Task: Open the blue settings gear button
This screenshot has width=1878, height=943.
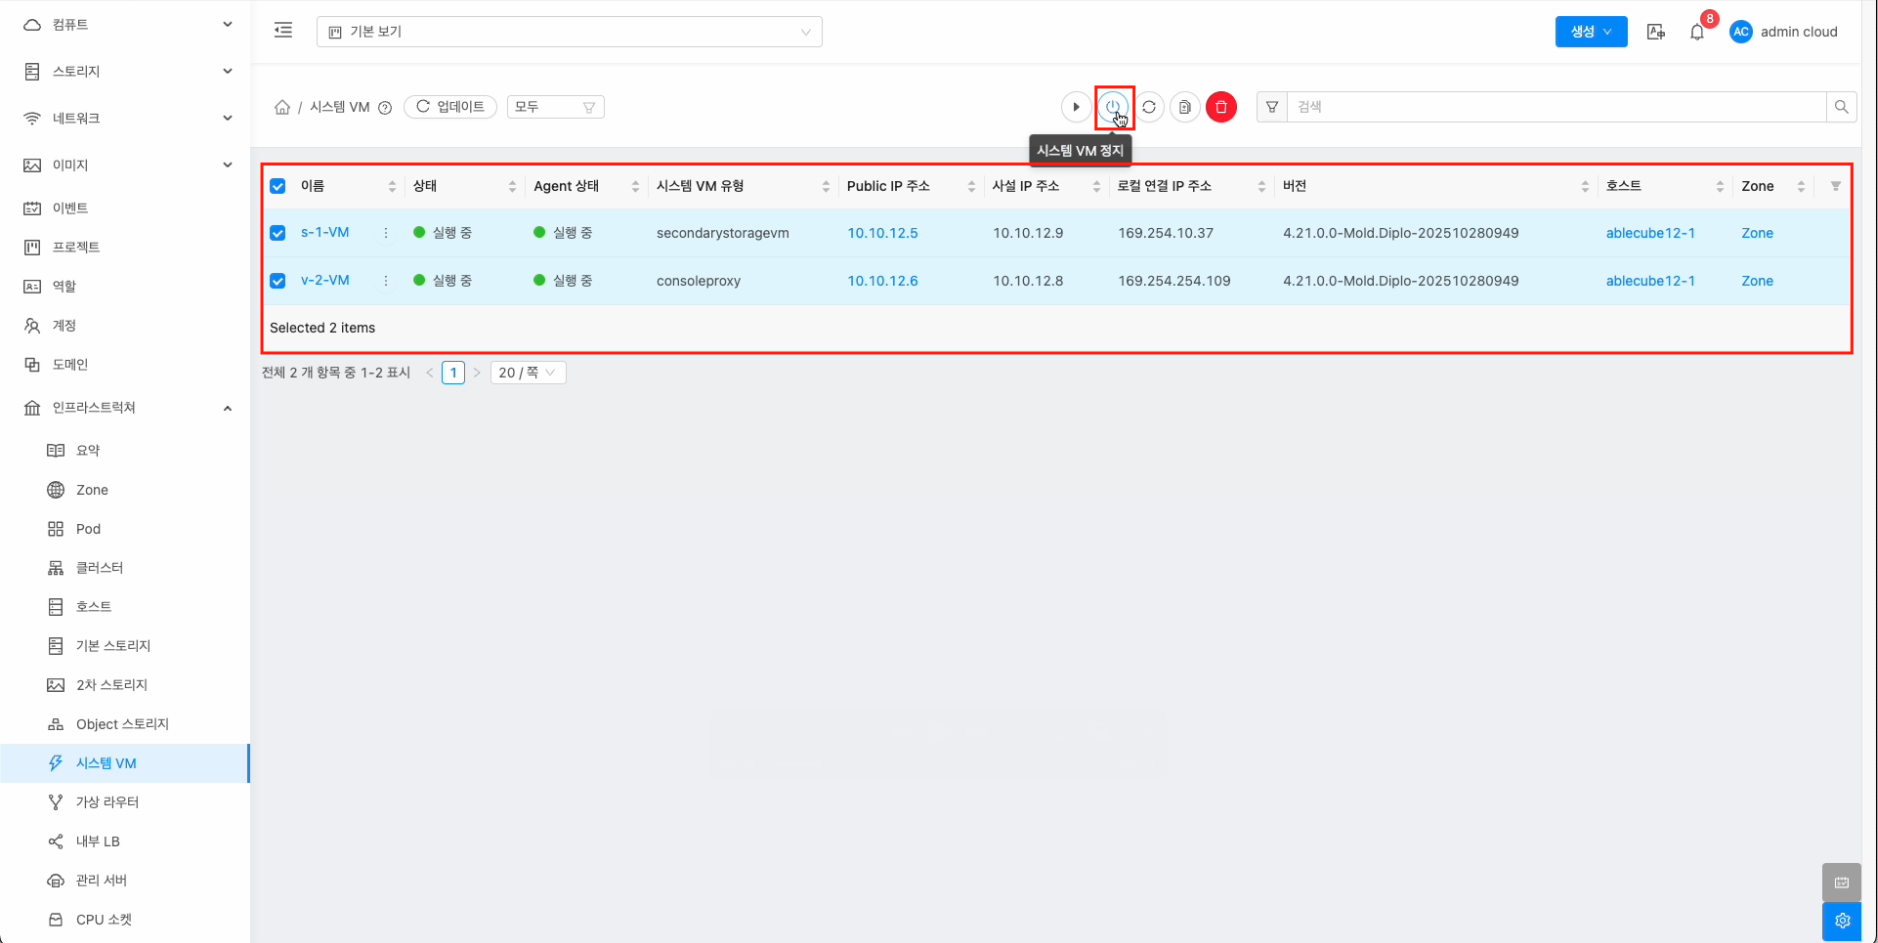Action: pos(1842,921)
